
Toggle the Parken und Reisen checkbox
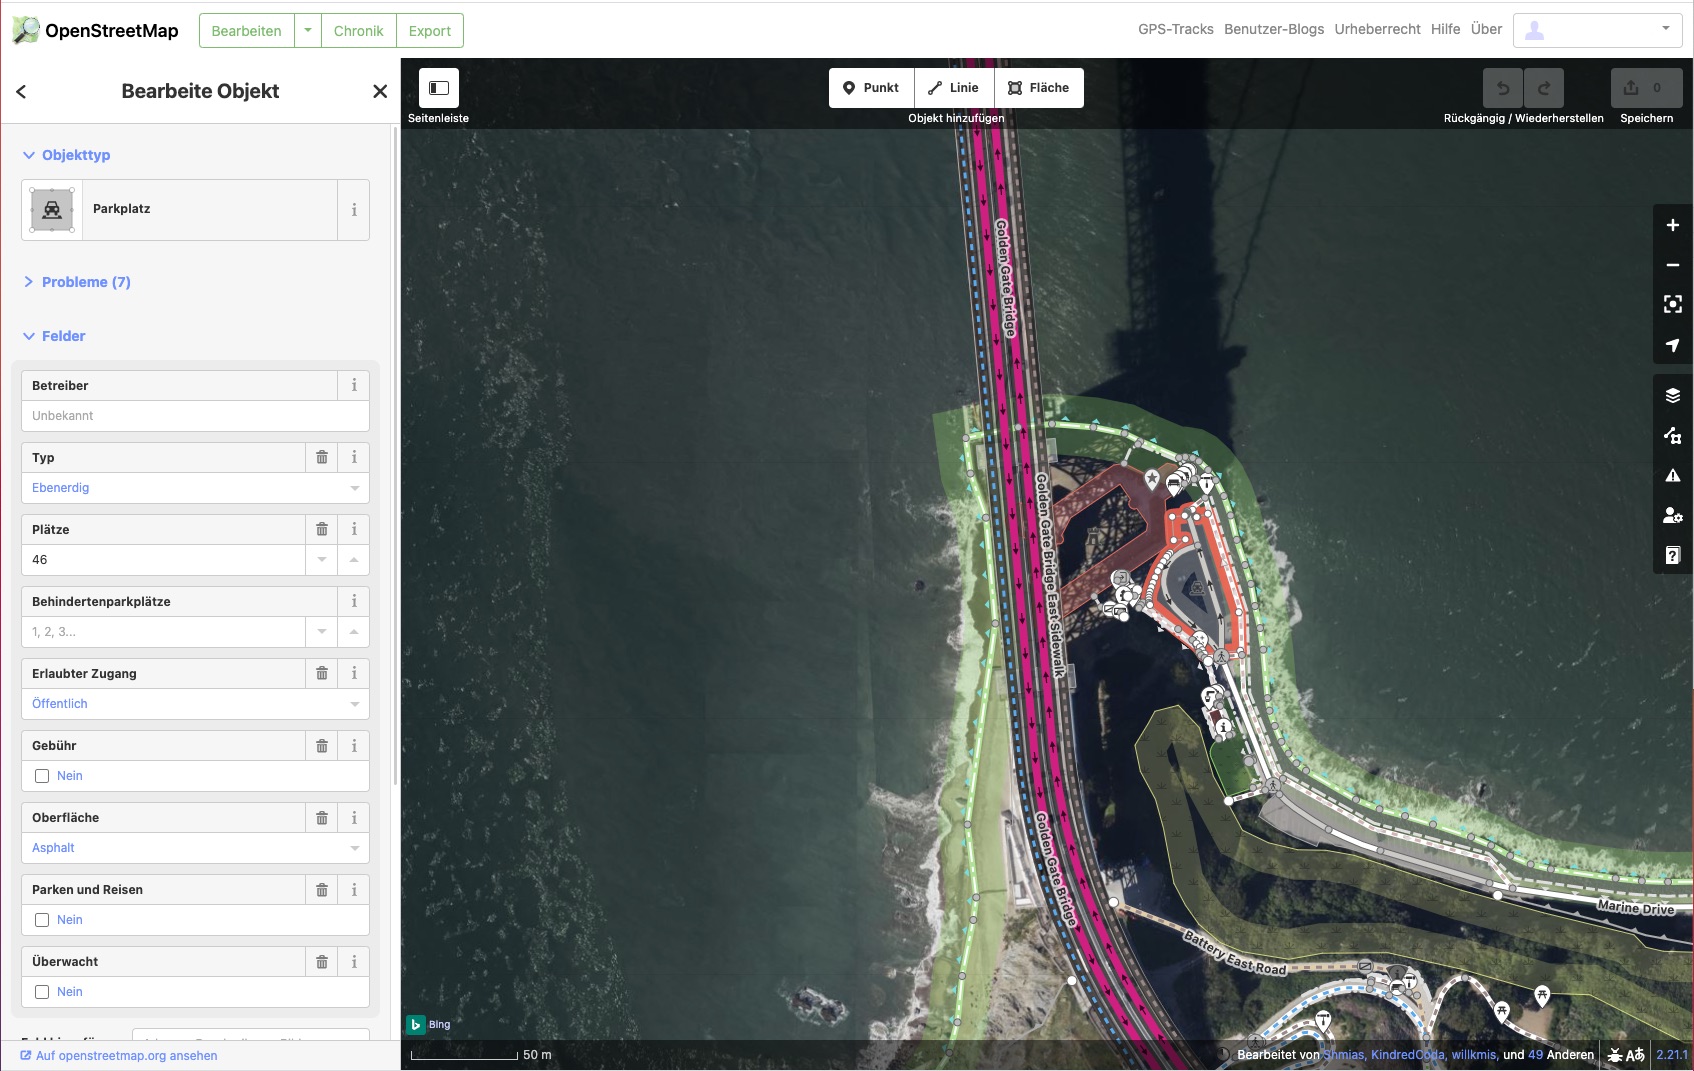[42, 920]
